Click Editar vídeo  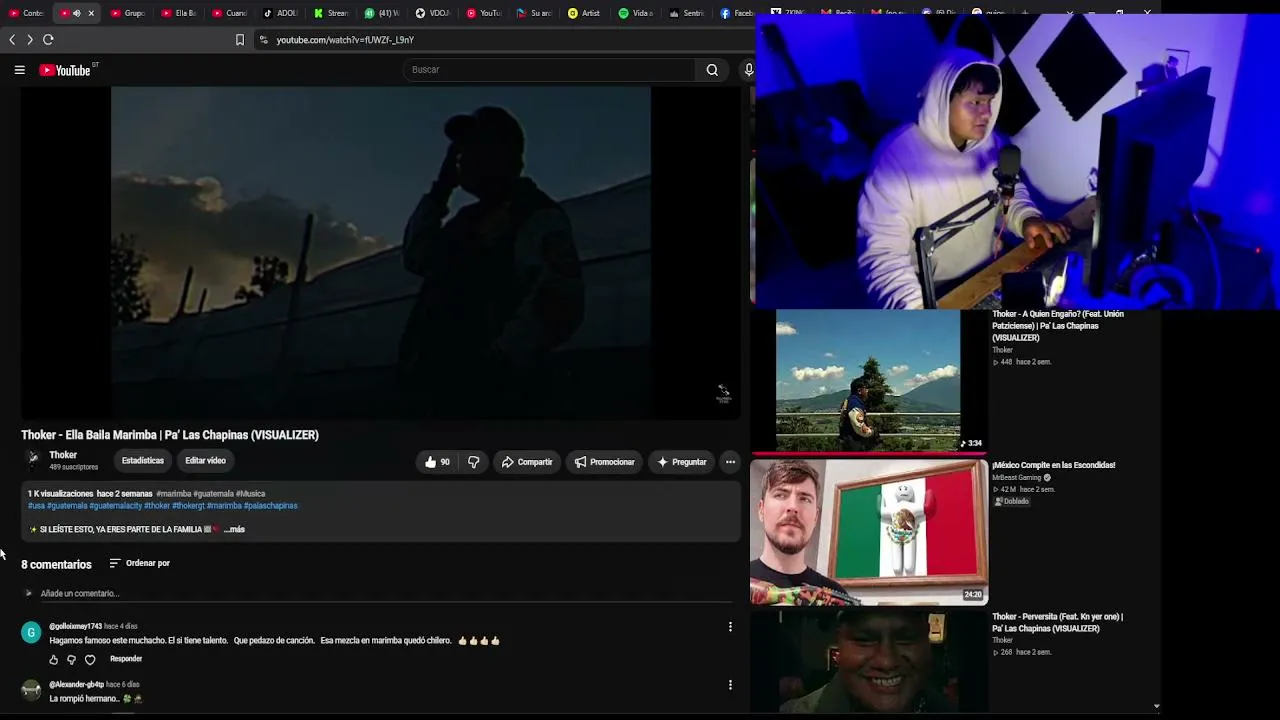205,461
